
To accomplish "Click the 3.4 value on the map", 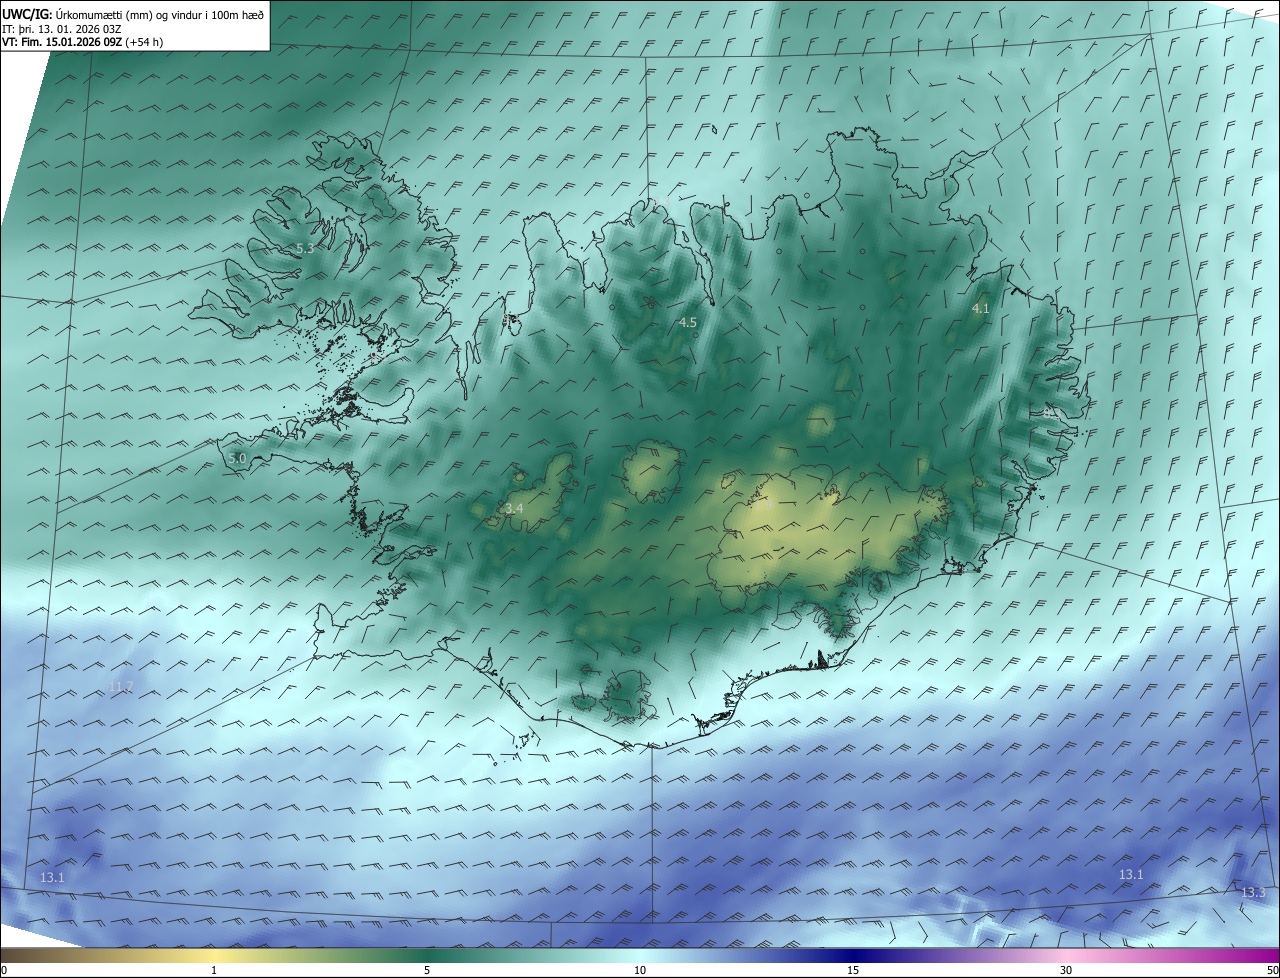I will [x=514, y=509].
